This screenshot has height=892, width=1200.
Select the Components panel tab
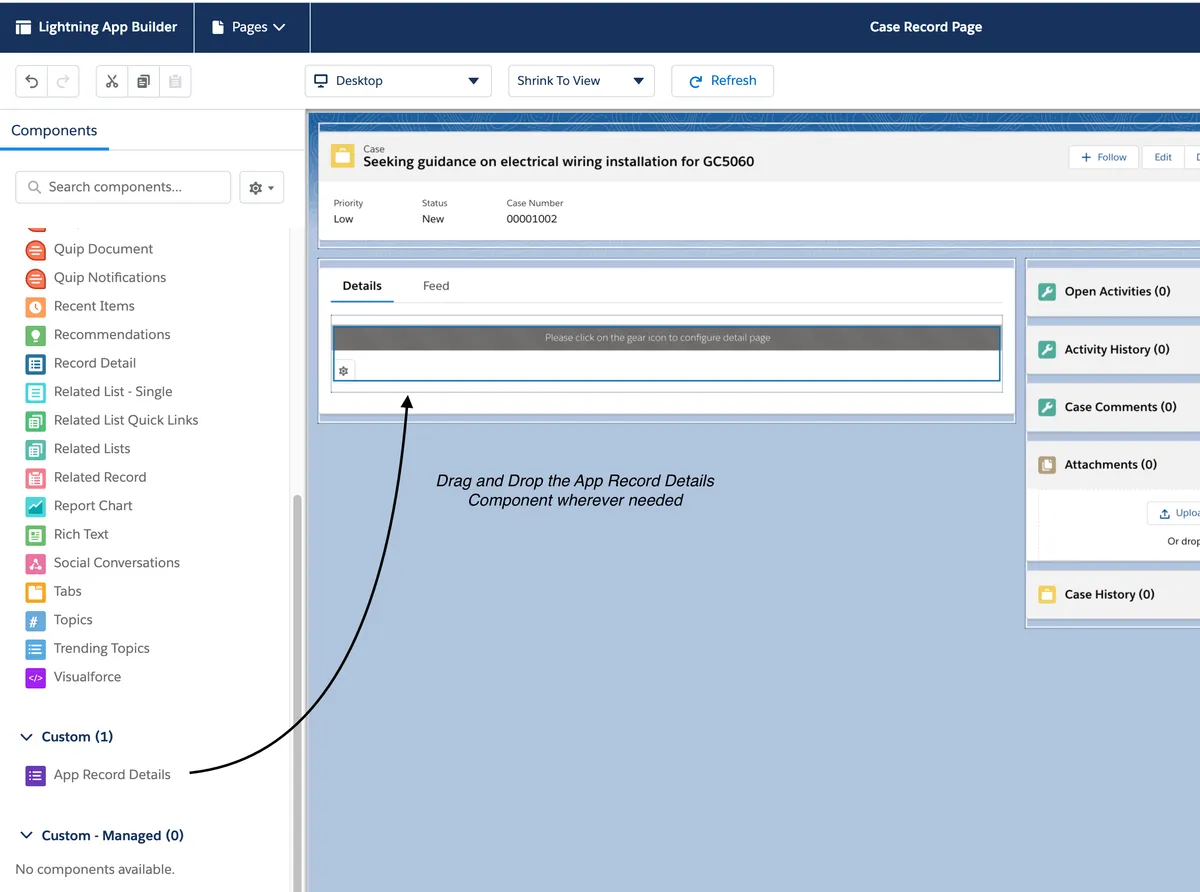tap(54, 131)
